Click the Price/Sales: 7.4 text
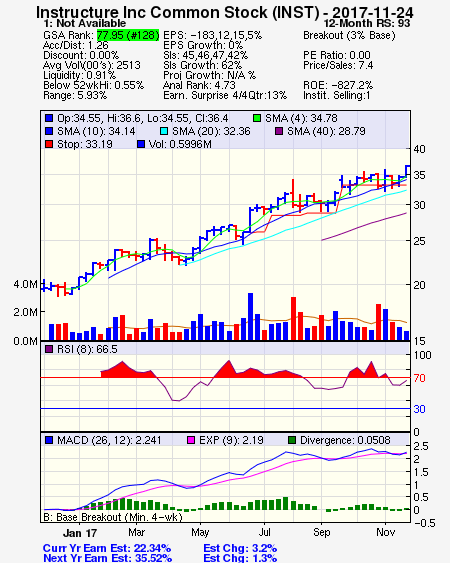The height and width of the screenshot is (563, 450). (x=338, y=65)
